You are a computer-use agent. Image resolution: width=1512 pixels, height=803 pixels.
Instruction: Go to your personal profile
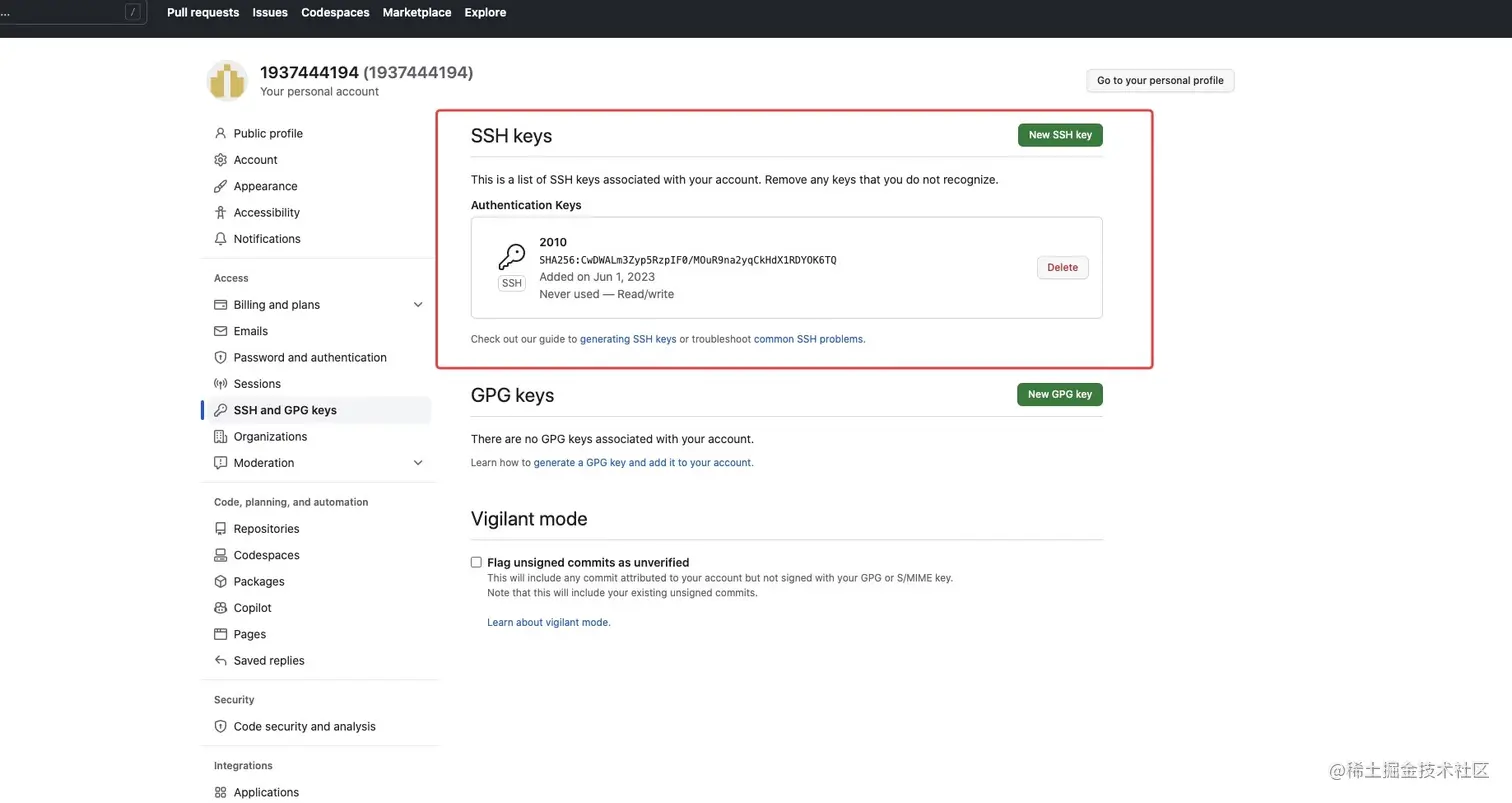click(1160, 81)
